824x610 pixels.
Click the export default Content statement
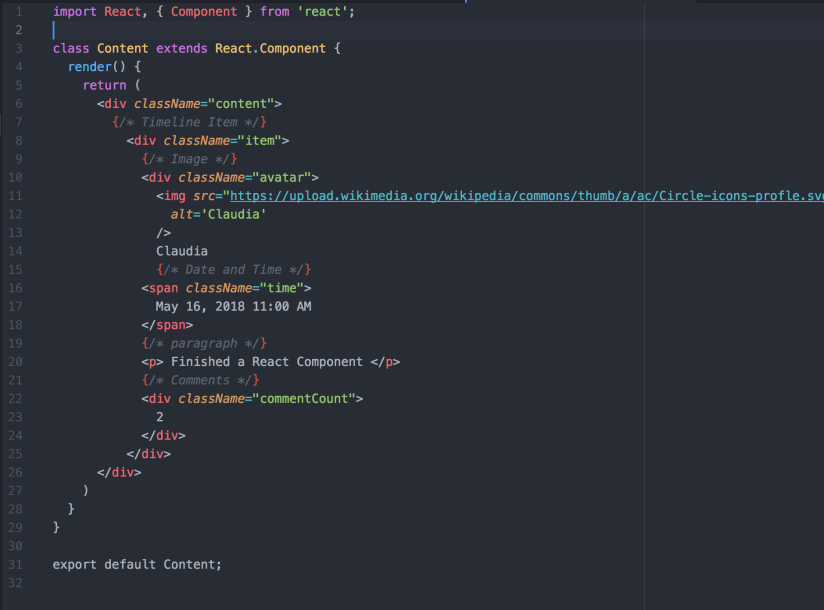137,564
